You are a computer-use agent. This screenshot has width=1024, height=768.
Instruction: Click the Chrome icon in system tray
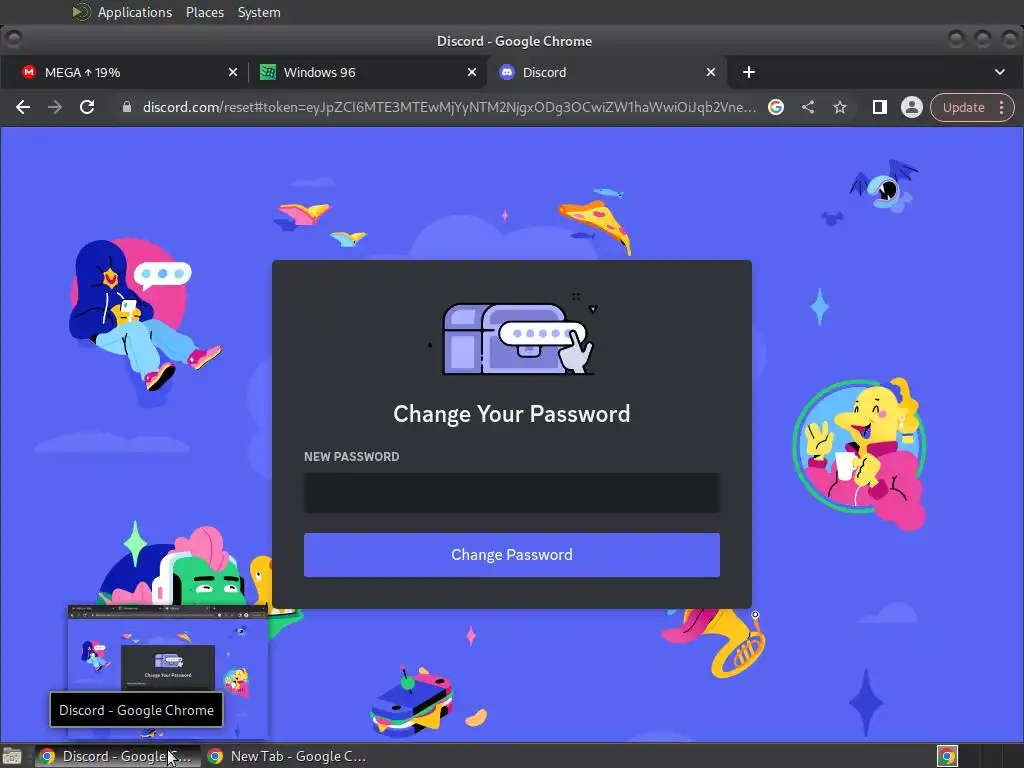[947, 756]
